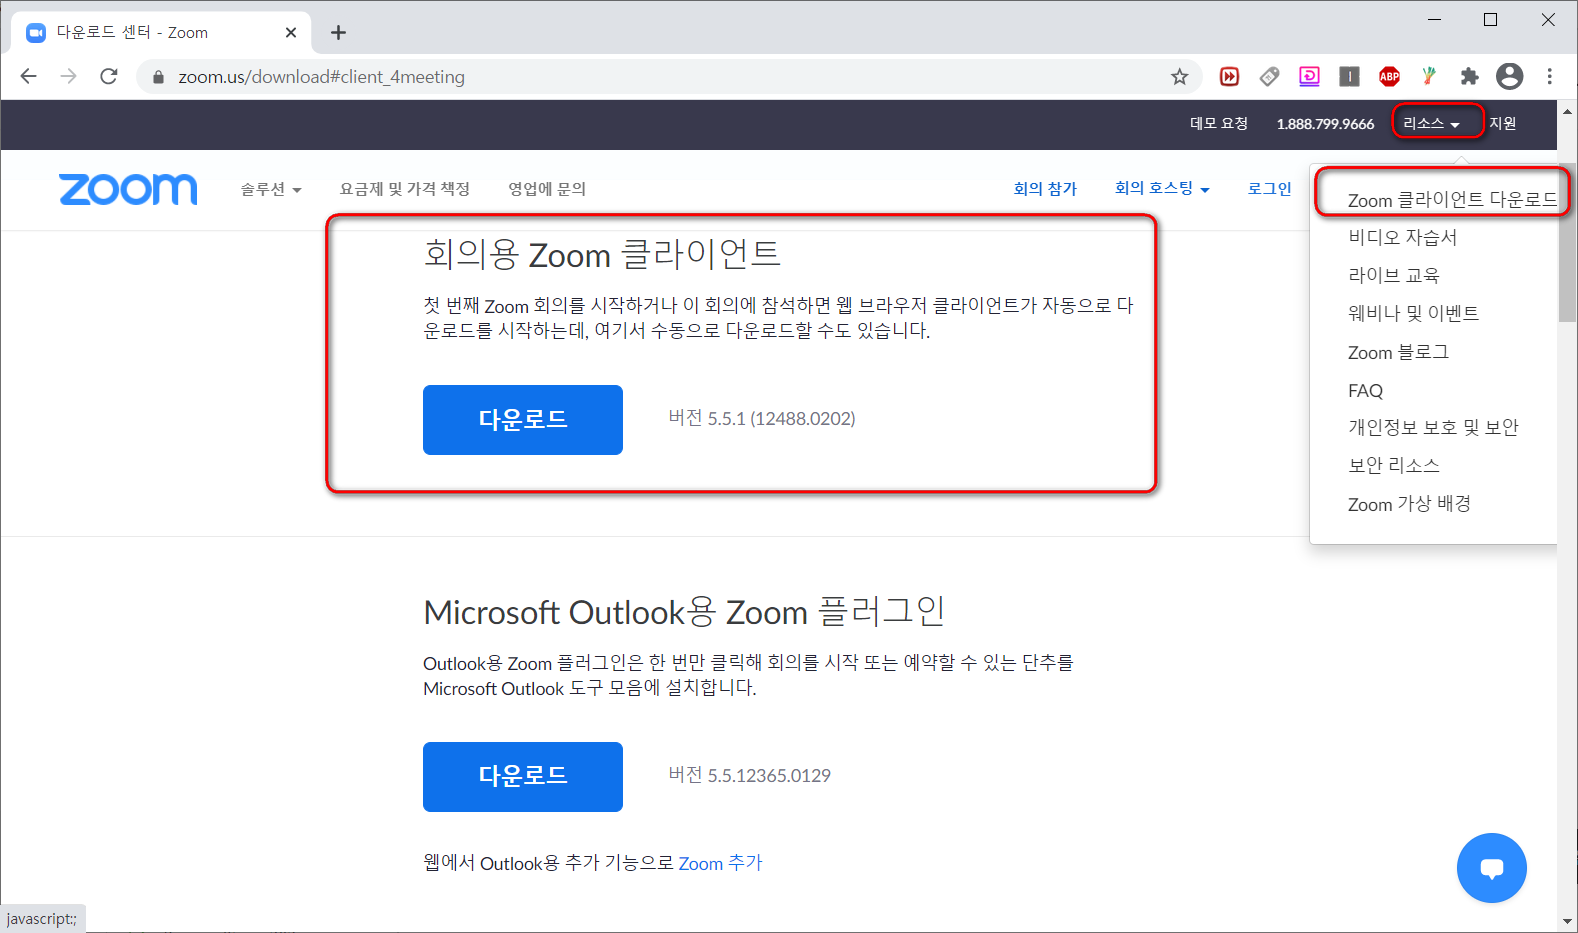Click the Zoom logo

(x=128, y=189)
